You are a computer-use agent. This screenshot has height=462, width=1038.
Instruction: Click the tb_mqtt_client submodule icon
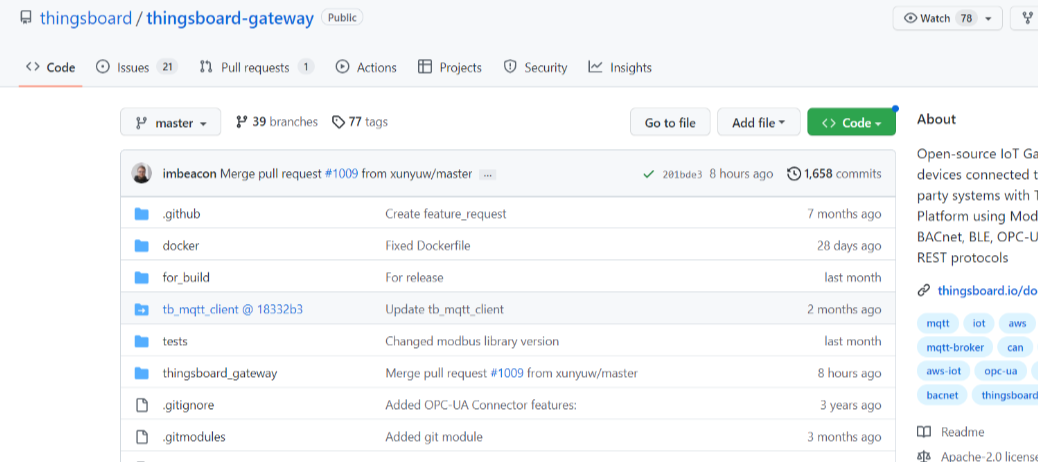tap(142, 309)
